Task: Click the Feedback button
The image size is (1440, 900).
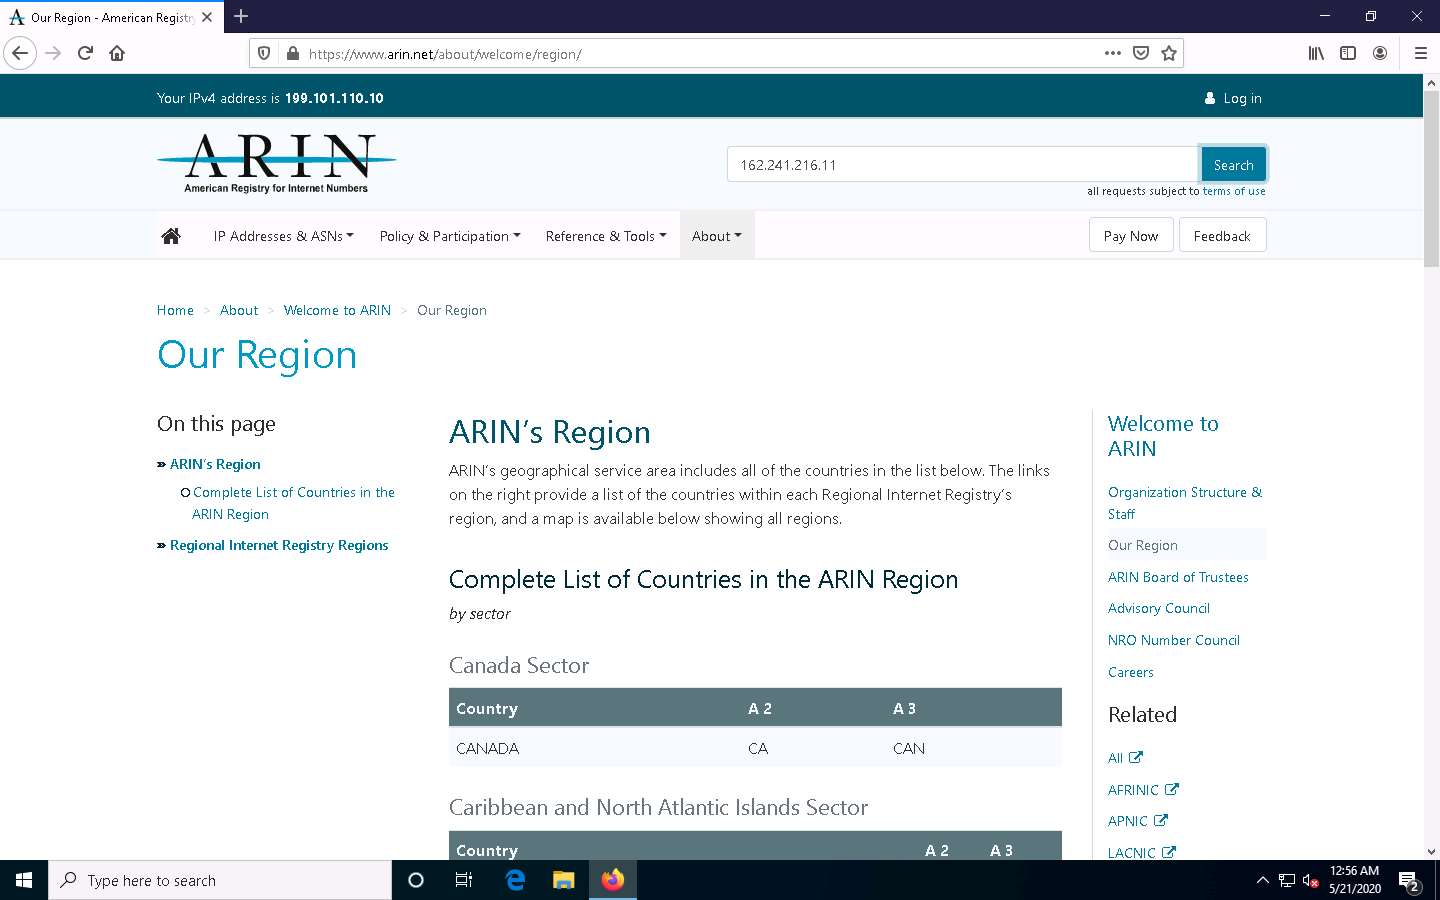Action: (1222, 236)
